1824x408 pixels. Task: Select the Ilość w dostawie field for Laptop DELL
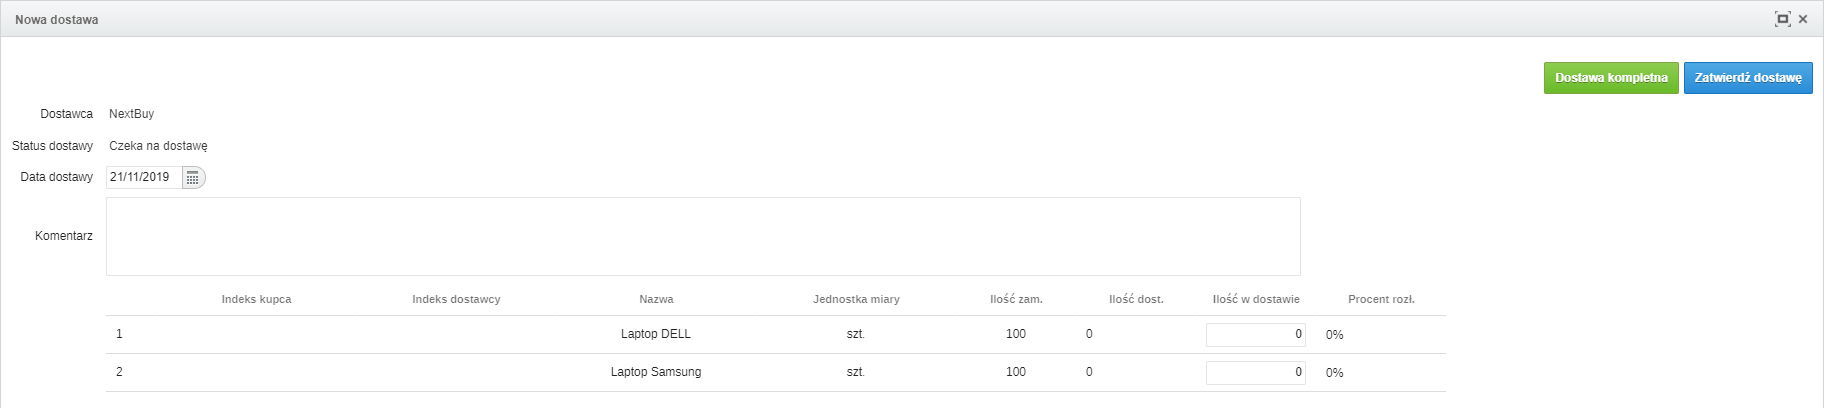[1255, 335]
